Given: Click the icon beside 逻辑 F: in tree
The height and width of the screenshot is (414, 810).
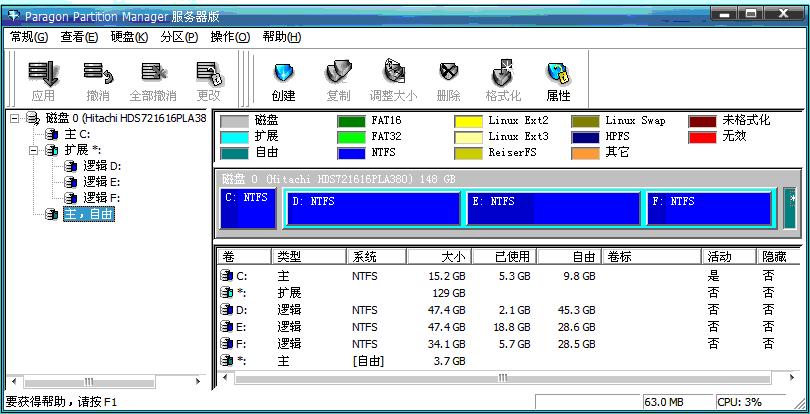Looking at the screenshot, I should [71, 198].
